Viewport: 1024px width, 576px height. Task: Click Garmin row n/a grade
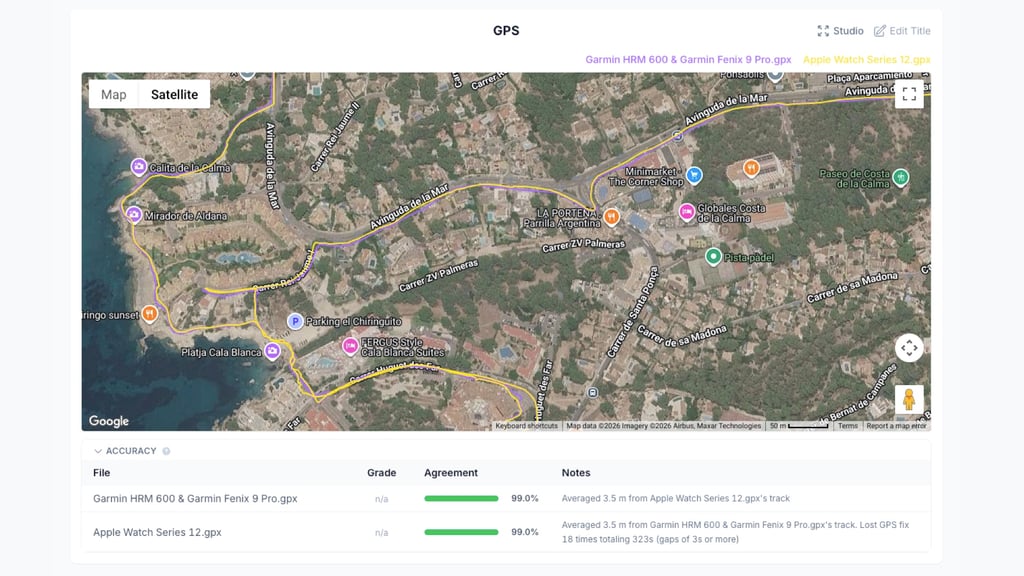(x=381, y=499)
